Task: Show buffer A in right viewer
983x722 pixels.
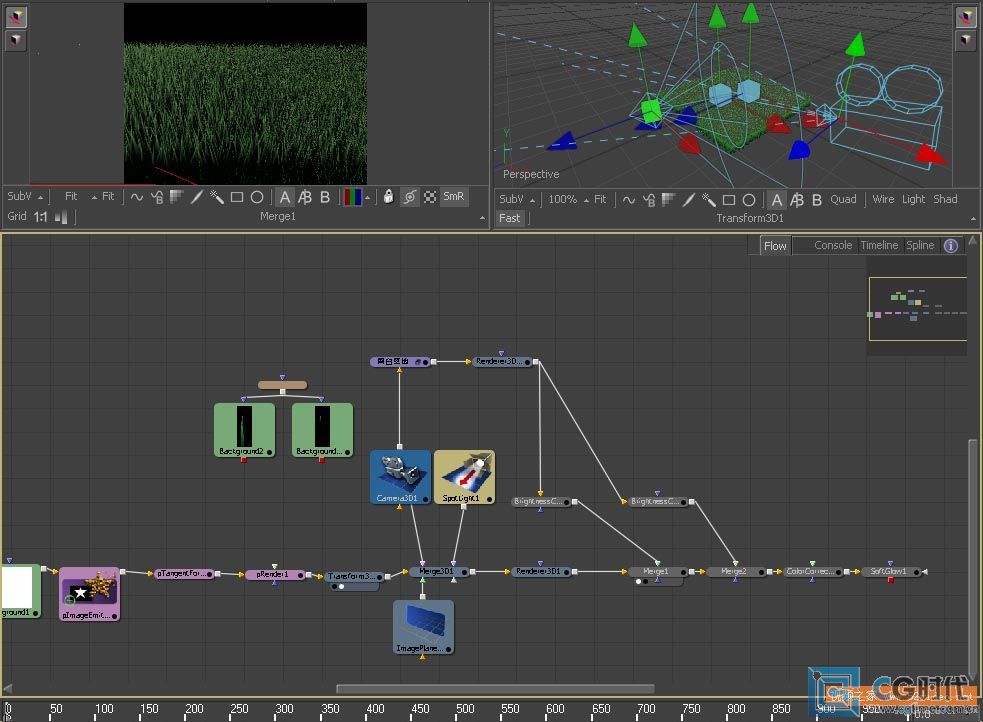Action: [x=777, y=200]
